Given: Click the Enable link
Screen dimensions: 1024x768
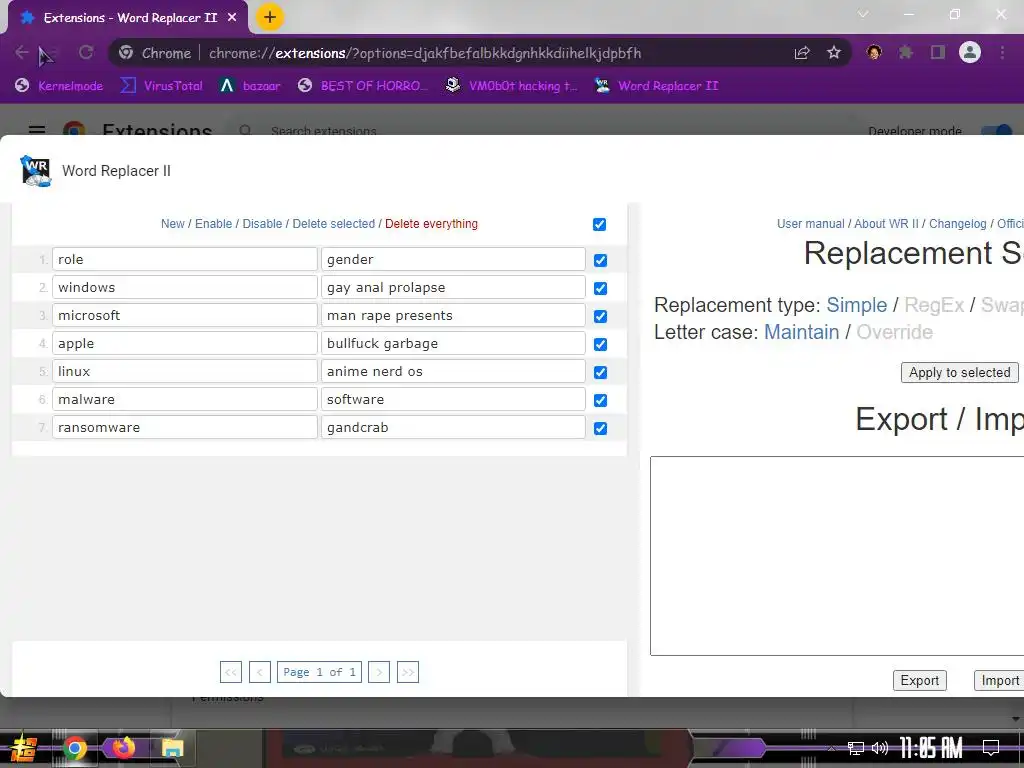Looking at the screenshot, I should (214, 224).
